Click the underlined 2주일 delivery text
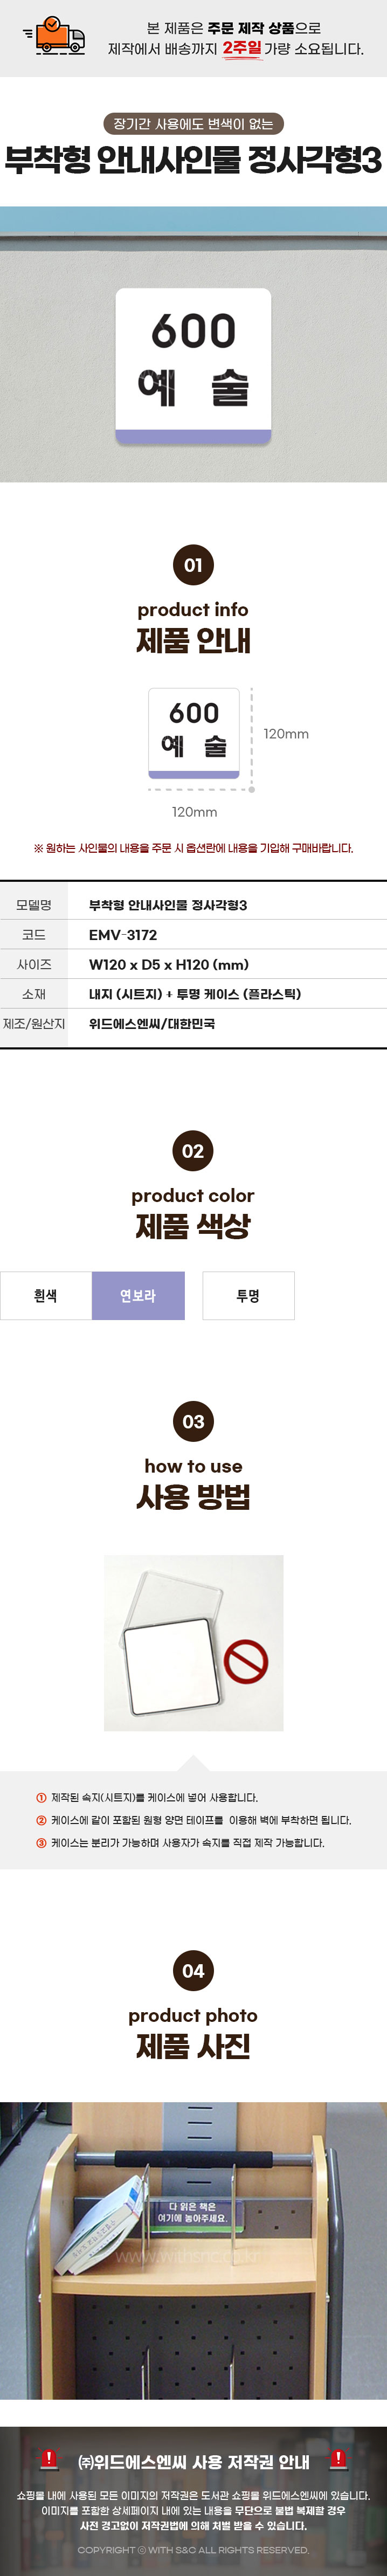The image size is (387, 2576). [241, 48]
